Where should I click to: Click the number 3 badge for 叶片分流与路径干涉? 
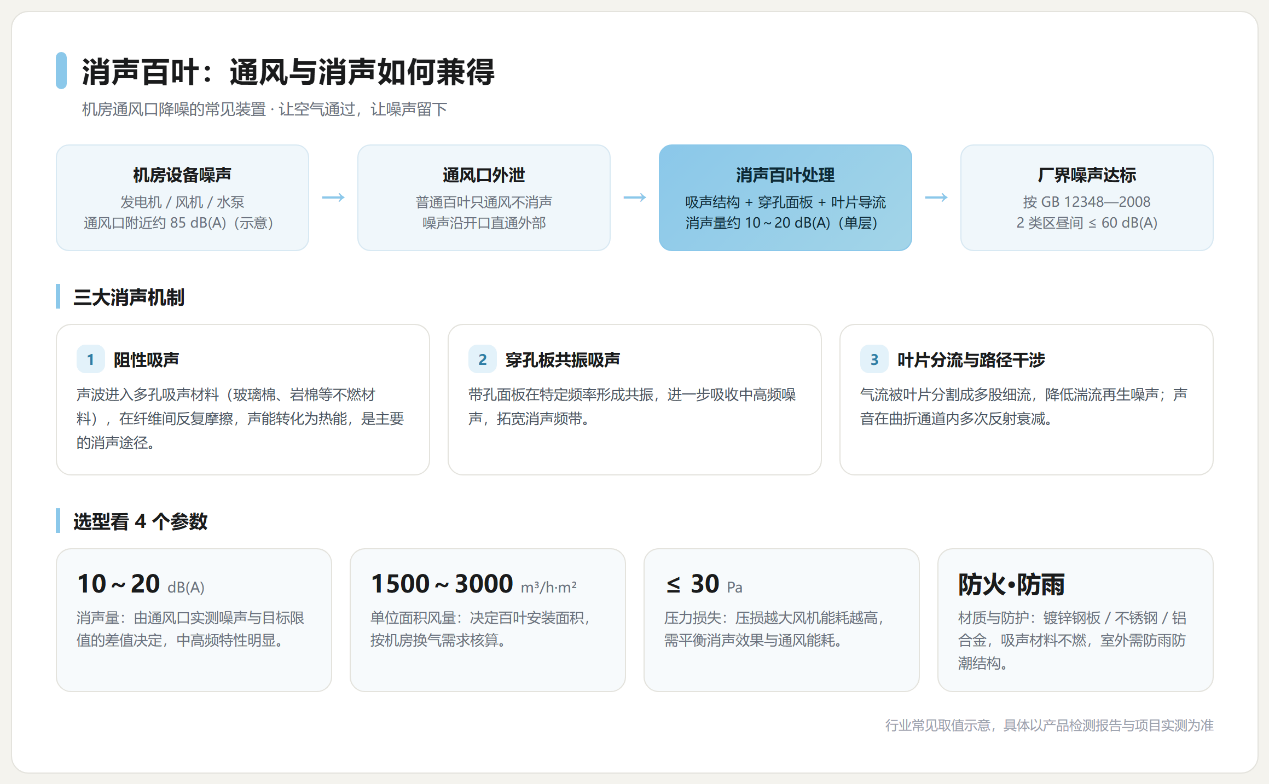pyautogui.click(x=874, y=359)
